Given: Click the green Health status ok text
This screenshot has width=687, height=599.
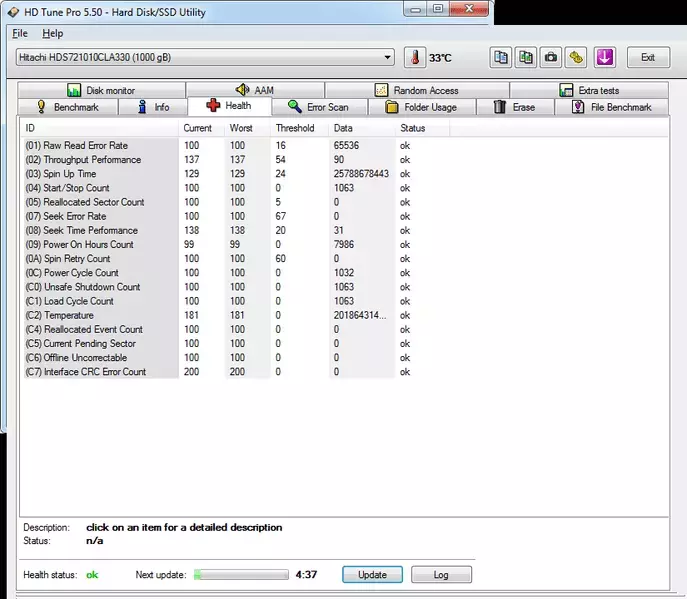Looking at the screenshot, I should click(x=92, y=574).
